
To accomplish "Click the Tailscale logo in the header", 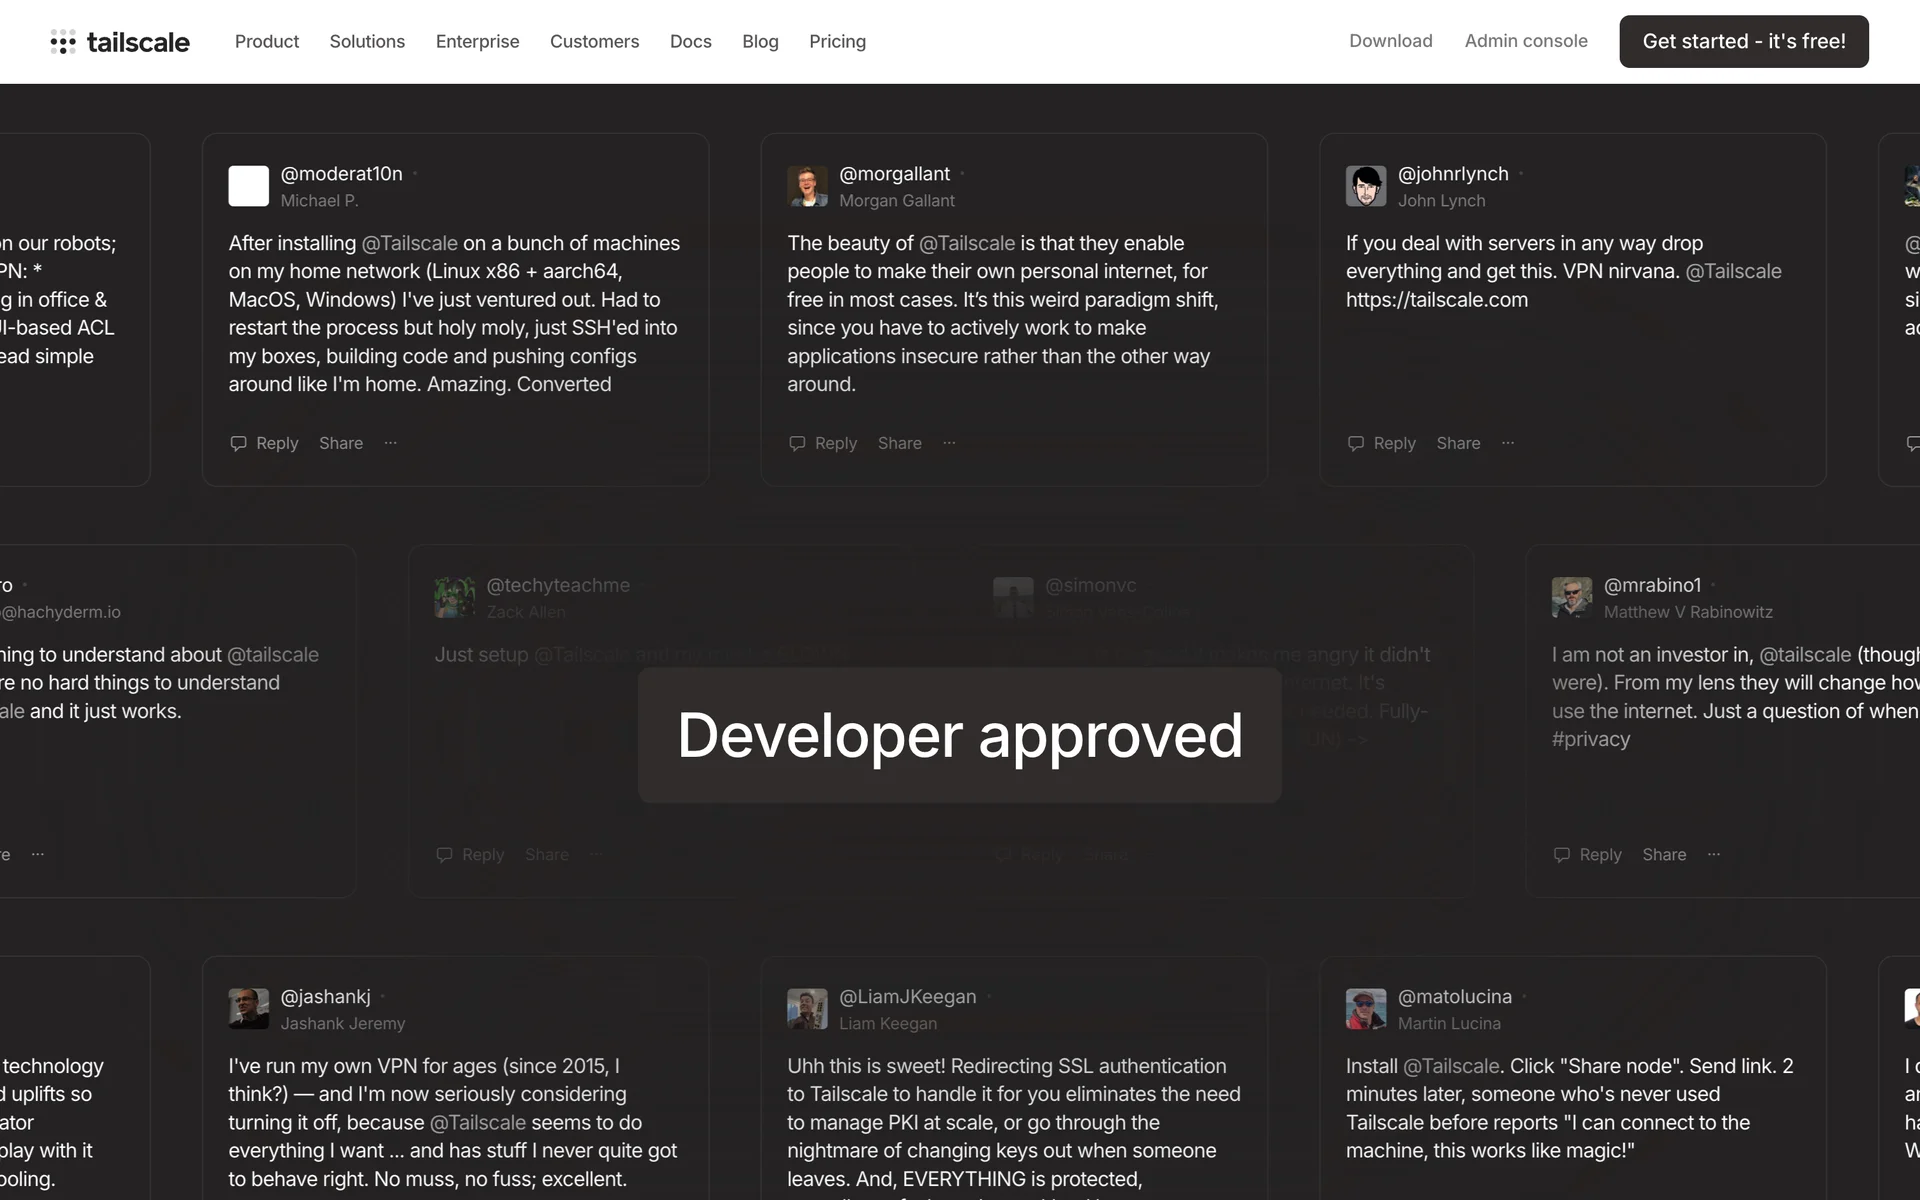I will pos(120,42).
